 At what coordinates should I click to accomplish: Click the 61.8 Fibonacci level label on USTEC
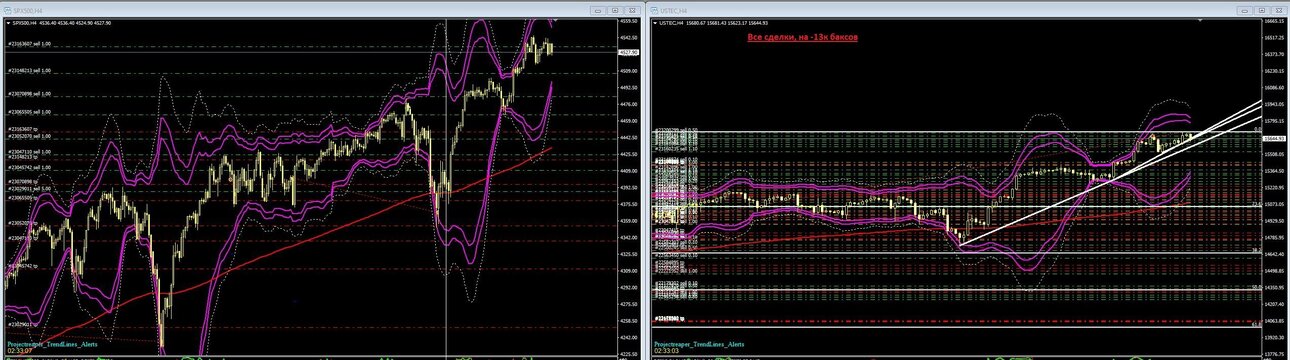click(x=1256, y=325)
